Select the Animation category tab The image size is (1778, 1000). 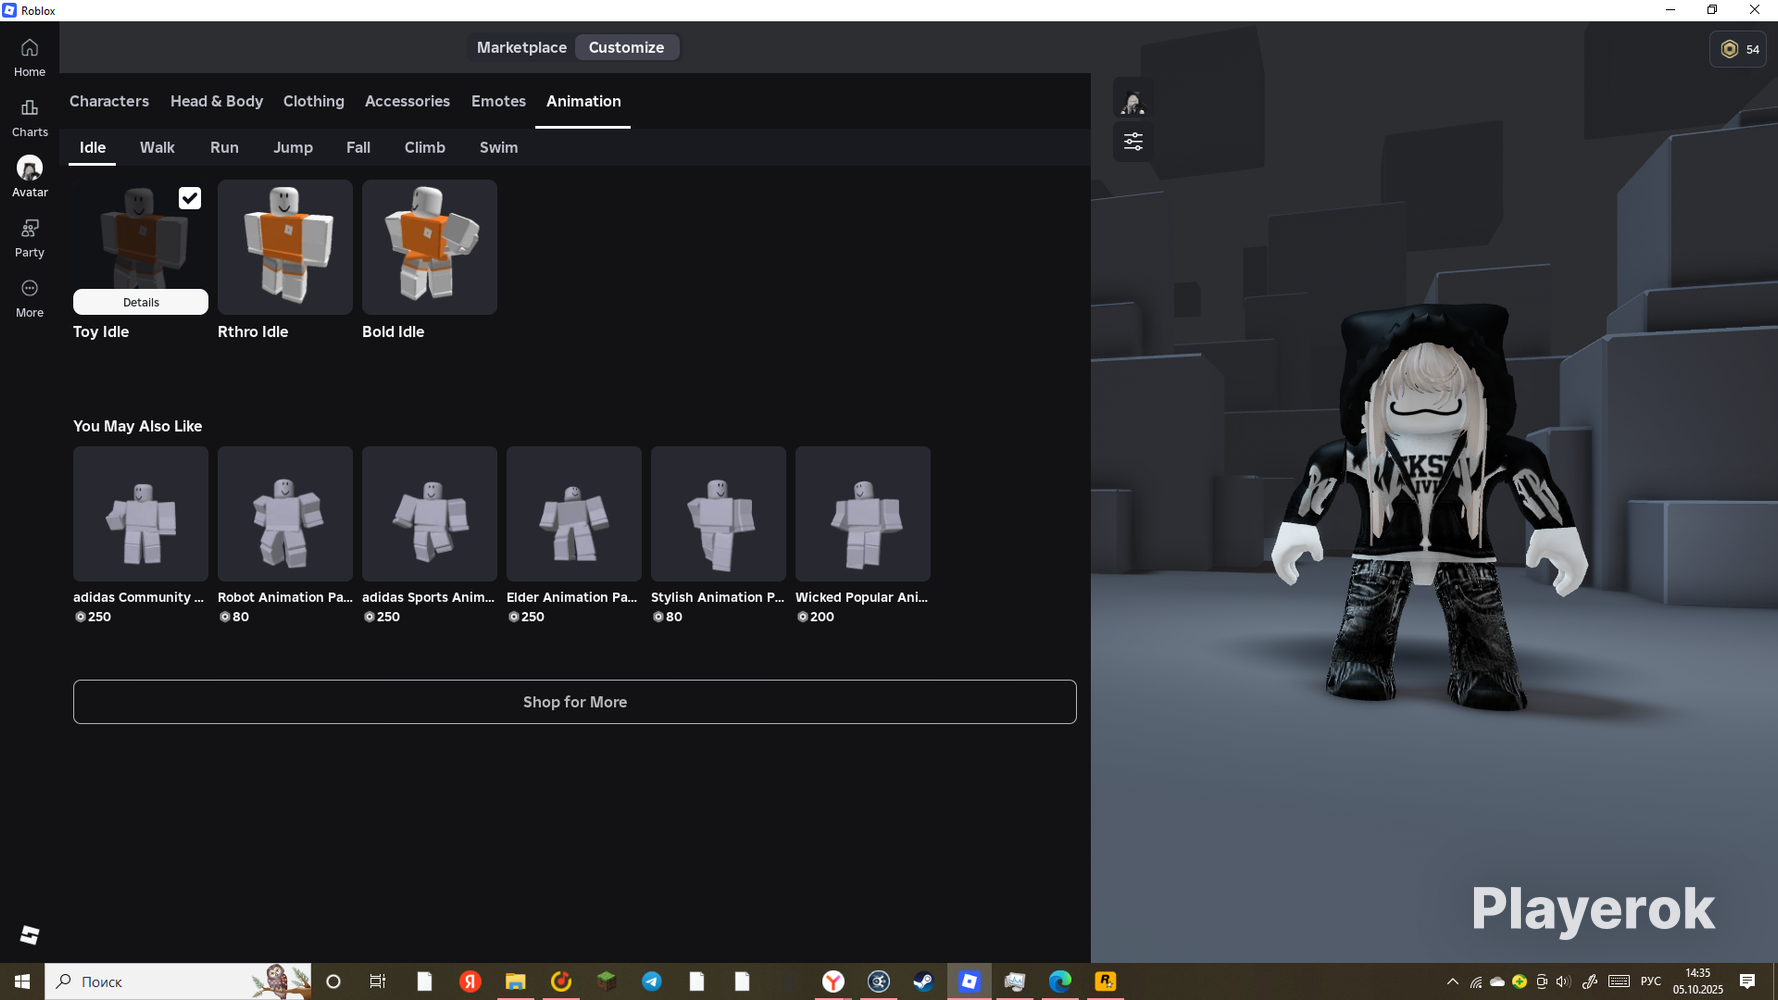583,101
